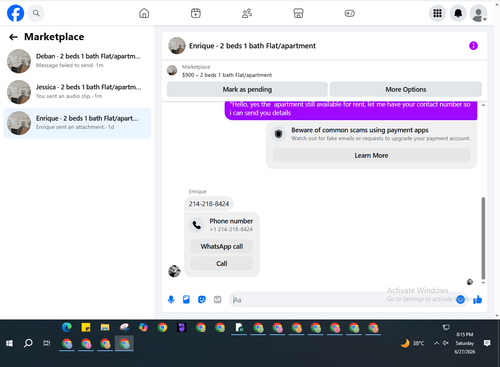Screen dimensions: 500x367
Task: Open the Jessica conversation
Action: [x=77, y=92]
